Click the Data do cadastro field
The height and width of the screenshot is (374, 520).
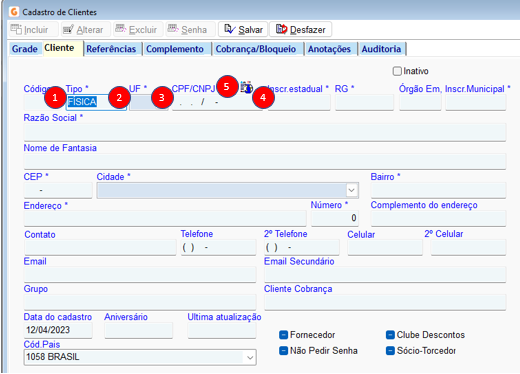[x=58, y=330]
